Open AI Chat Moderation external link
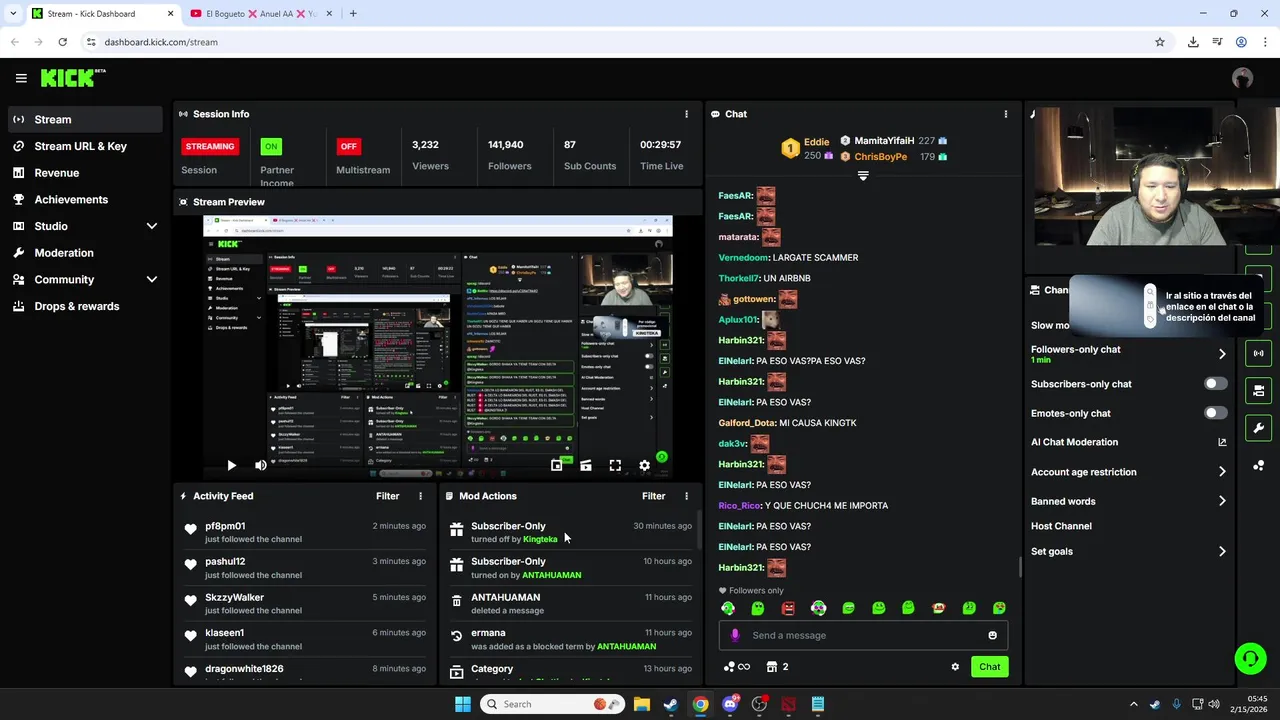Viewport: 1280px width, 720px height. (1222, 442)
